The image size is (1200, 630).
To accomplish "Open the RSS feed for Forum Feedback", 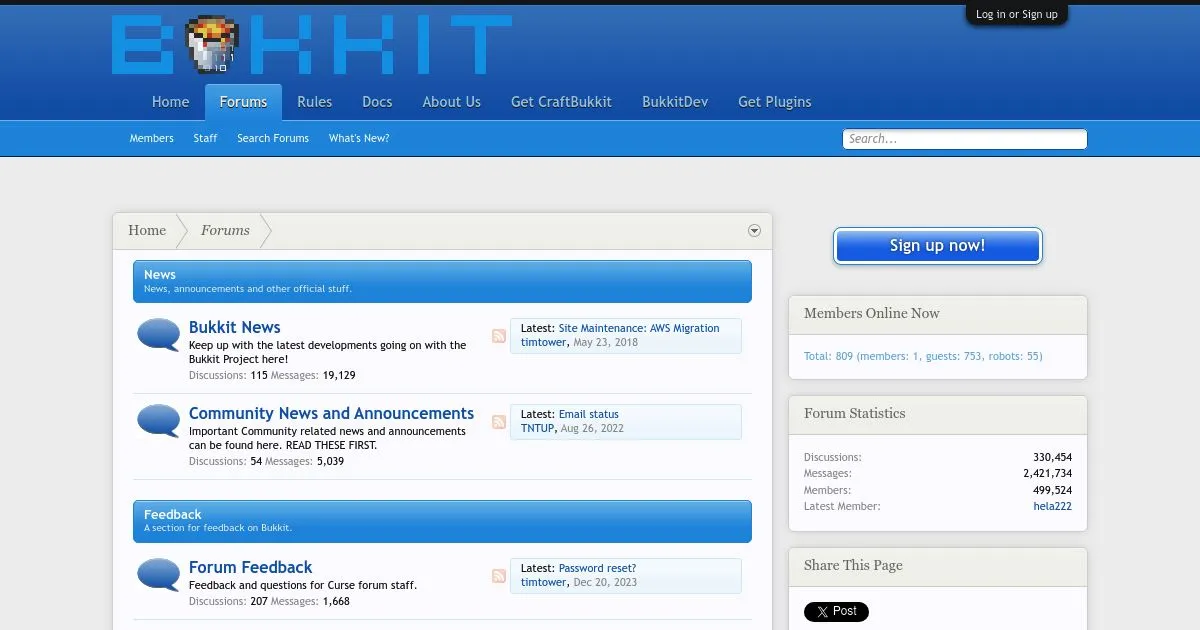I will [499, 576].
